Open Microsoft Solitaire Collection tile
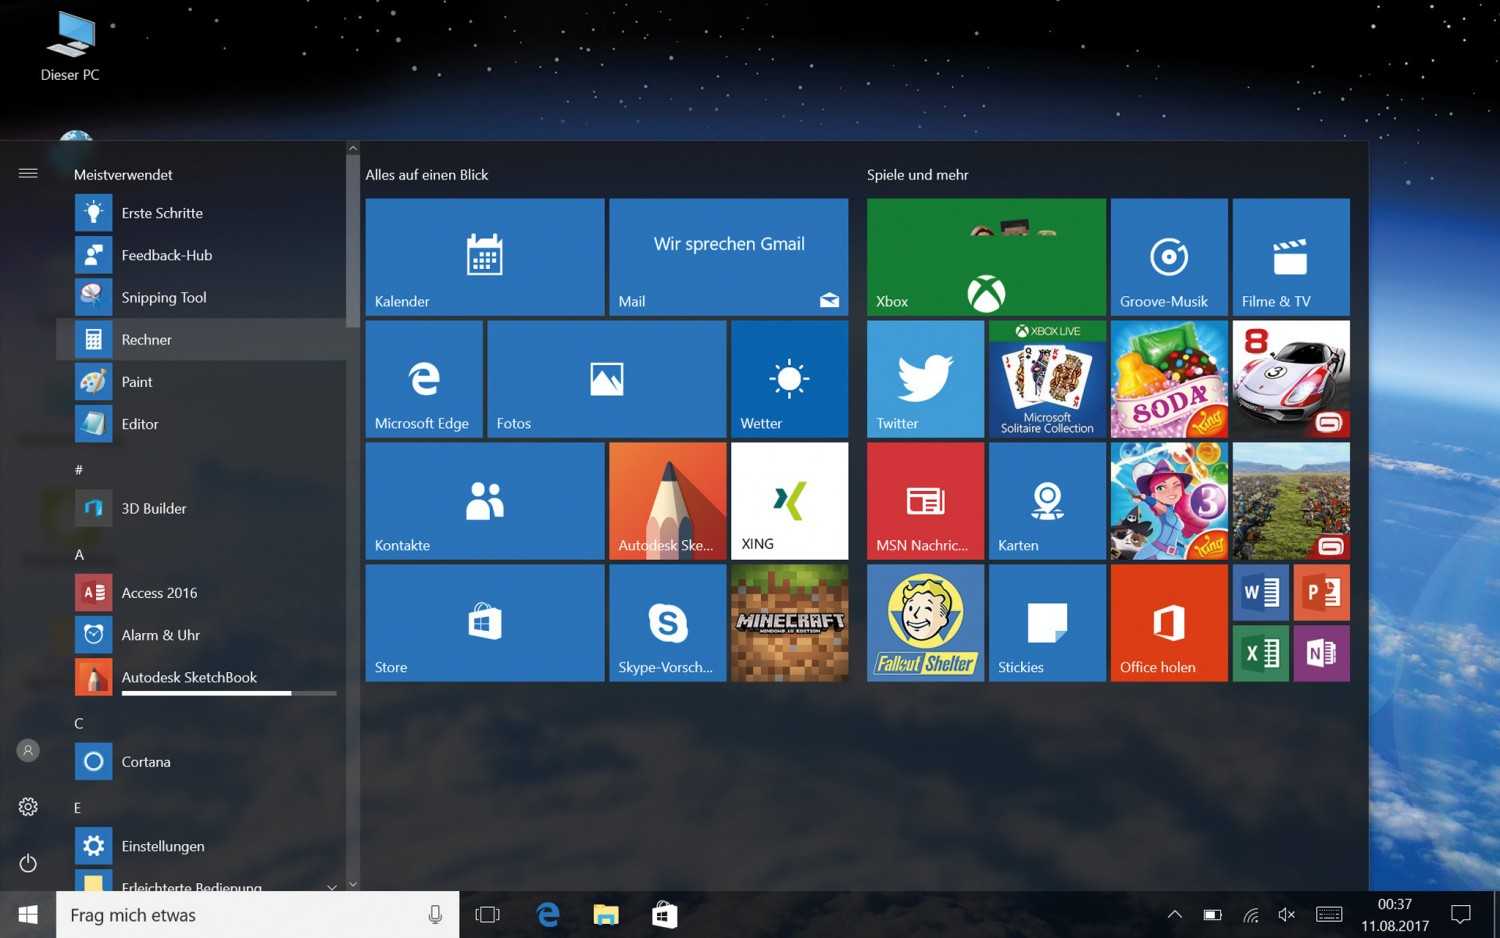The width and height of the screenshot is (1500, 938). coord(1047,379)
